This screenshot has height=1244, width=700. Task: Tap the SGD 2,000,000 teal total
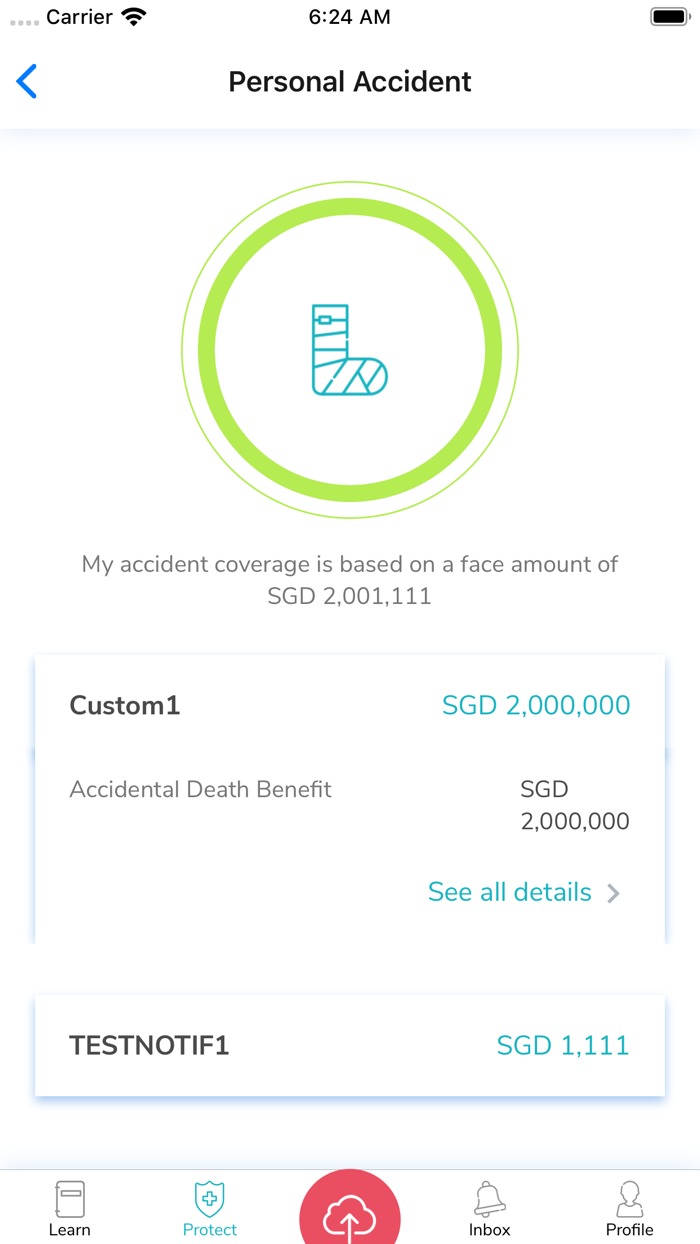(x=536, y=706)
